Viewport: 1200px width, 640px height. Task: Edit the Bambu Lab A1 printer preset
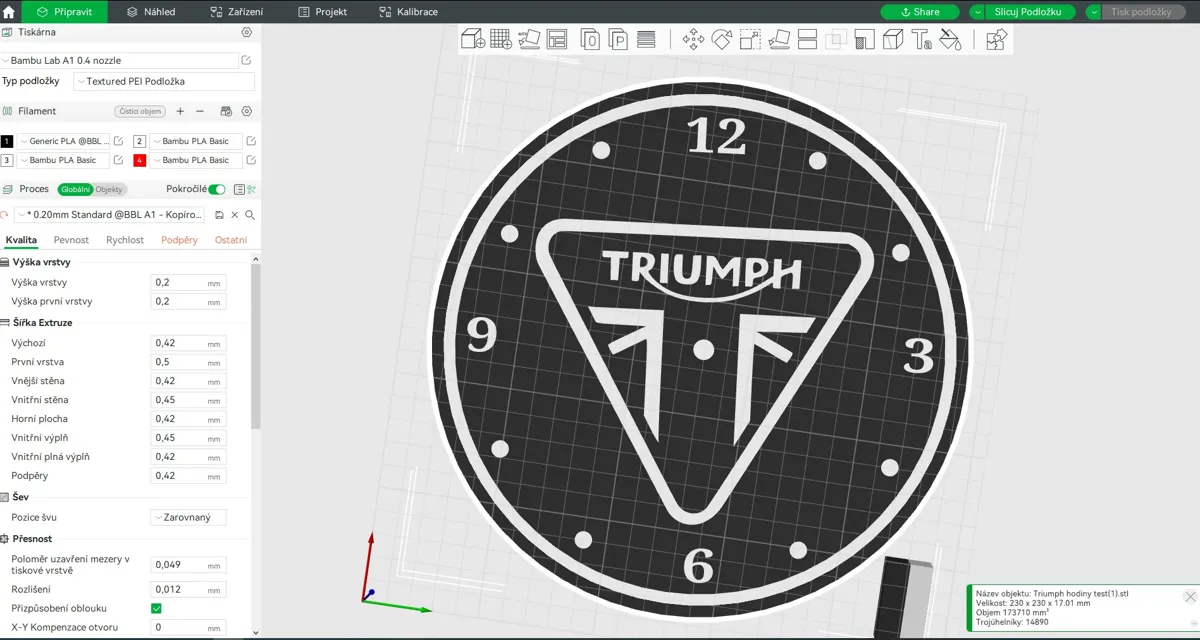(x=247, y=61)
